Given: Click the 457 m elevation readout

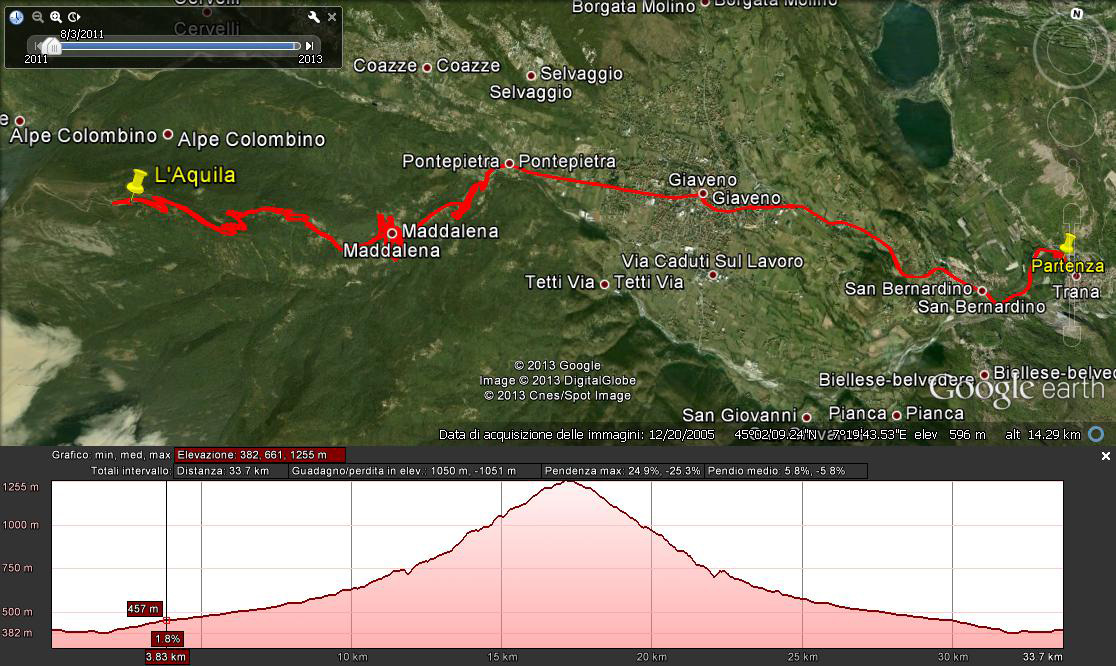Looking at the screenshot, I should [x=144, y=609].
